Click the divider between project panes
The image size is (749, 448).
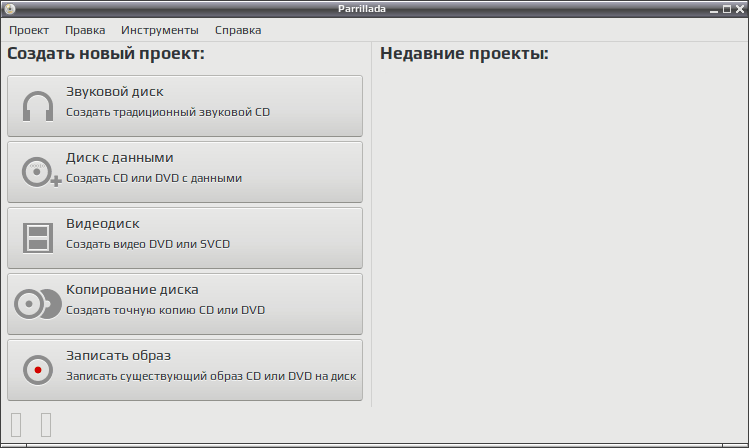[x=372, y=224]
